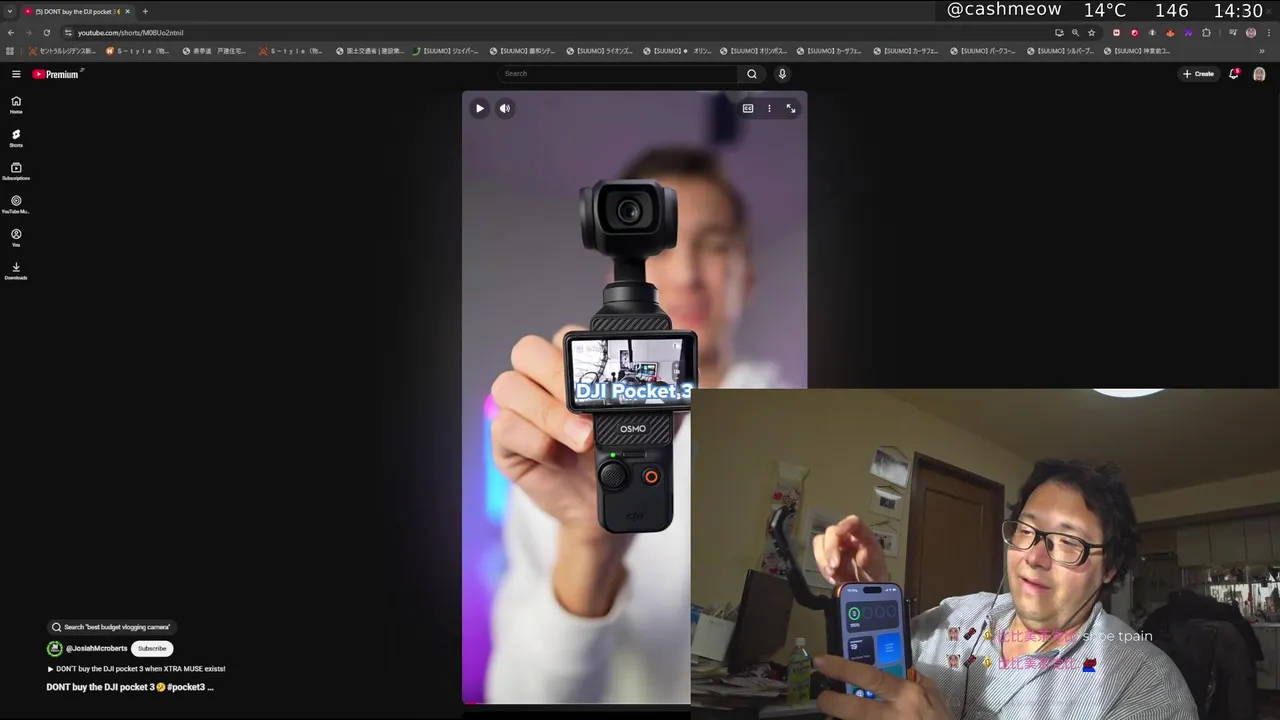Open Shorts in the YouTube sidebar
This screenshot has width=1280, height=720.
(x=16, y=138)
